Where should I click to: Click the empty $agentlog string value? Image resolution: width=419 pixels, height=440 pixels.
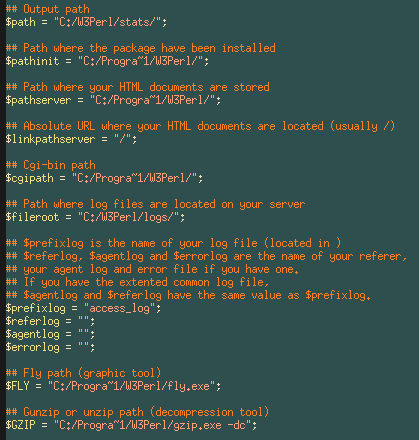pyautogui.click(x=86, y=334)
